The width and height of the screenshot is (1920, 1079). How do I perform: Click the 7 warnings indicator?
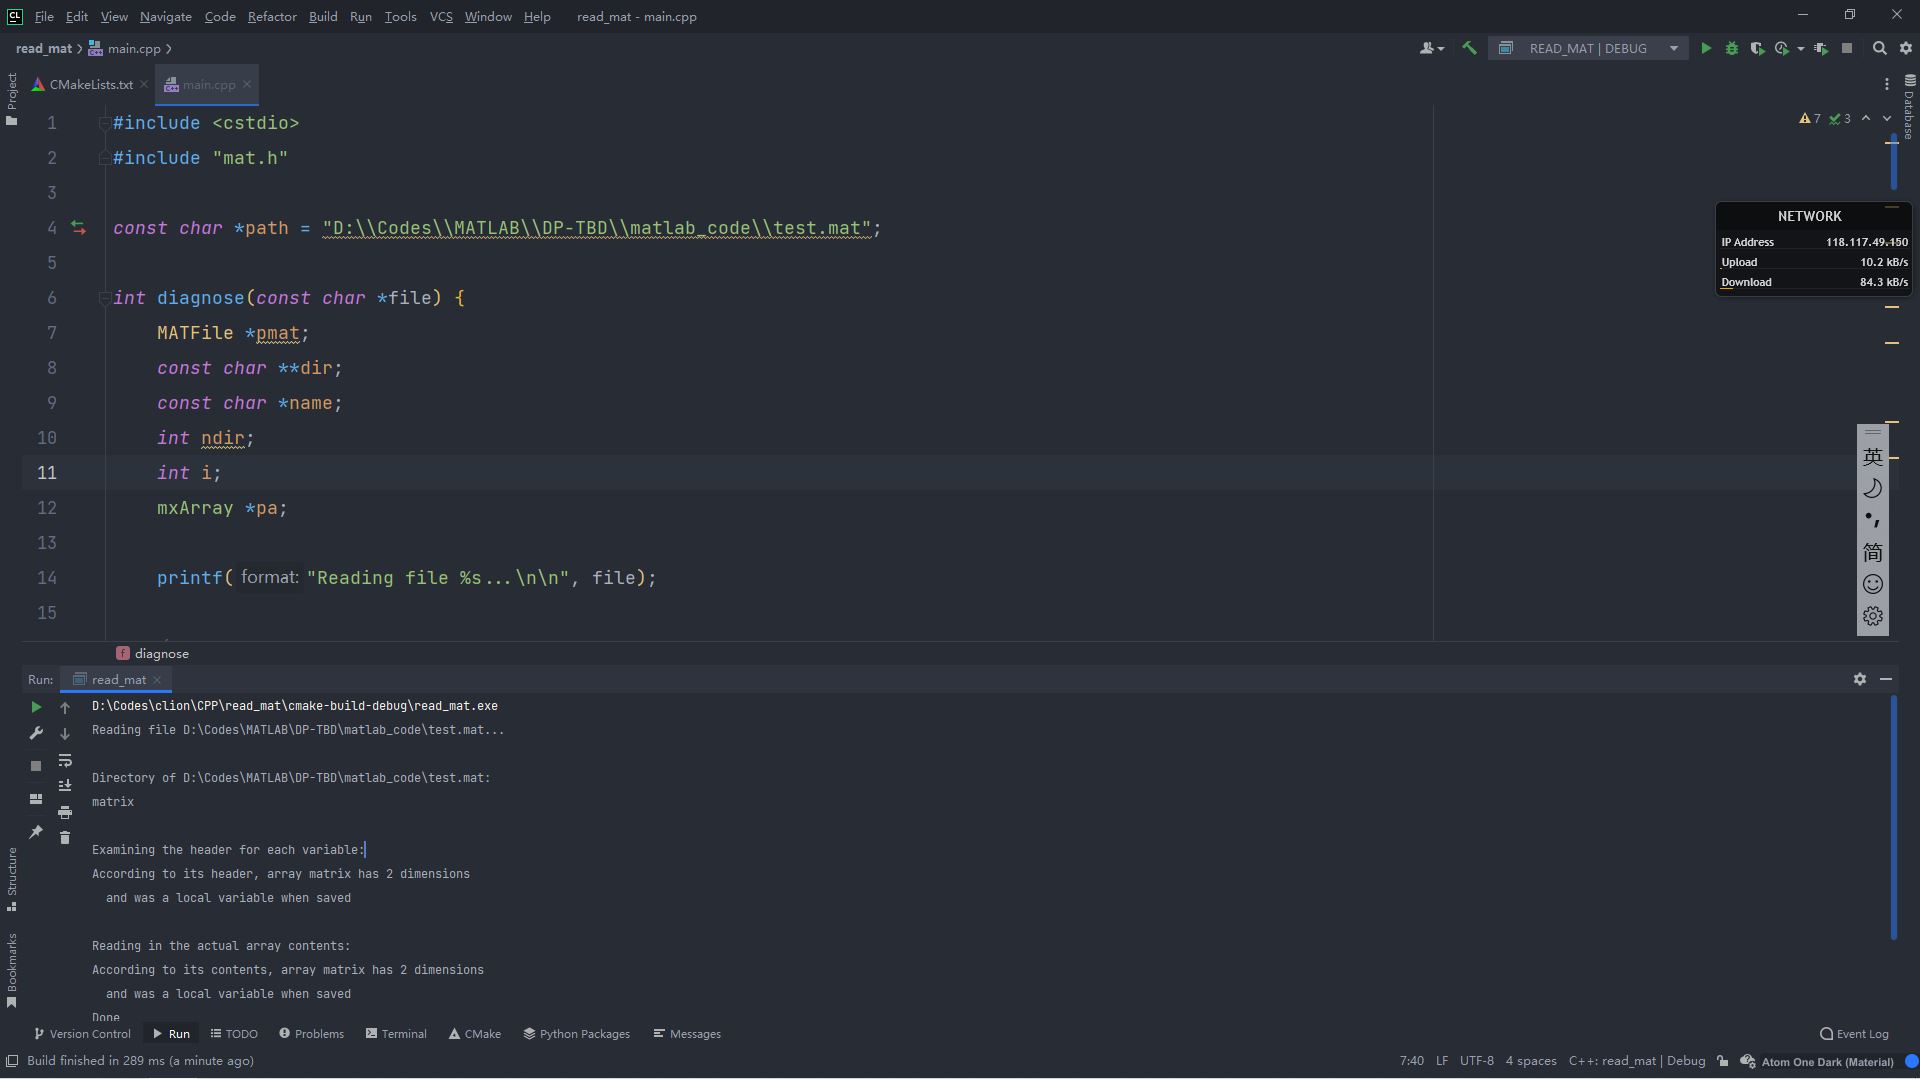tap(1810, 118)
